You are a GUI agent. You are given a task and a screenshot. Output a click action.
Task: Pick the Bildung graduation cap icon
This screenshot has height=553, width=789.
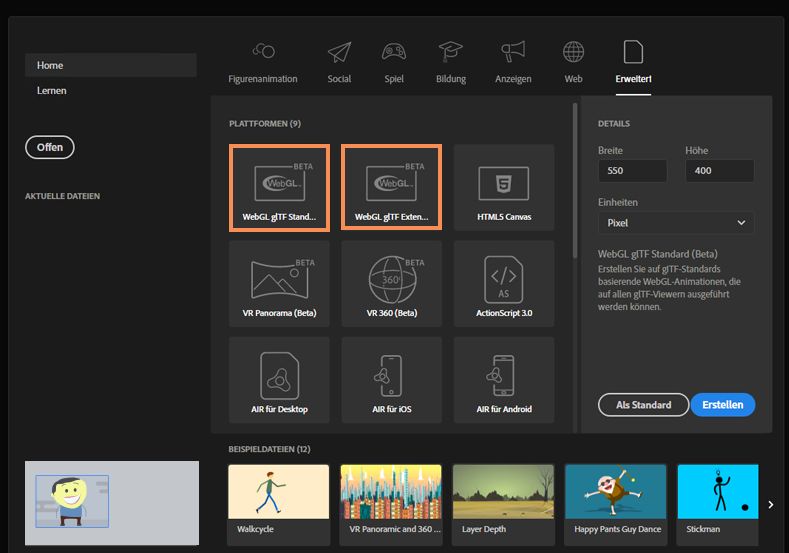(450, 51)
